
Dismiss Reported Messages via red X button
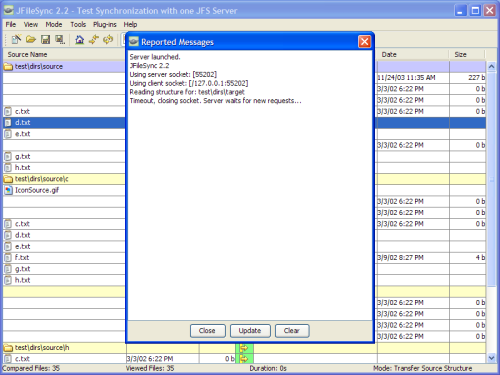click(x=364, y=42)
